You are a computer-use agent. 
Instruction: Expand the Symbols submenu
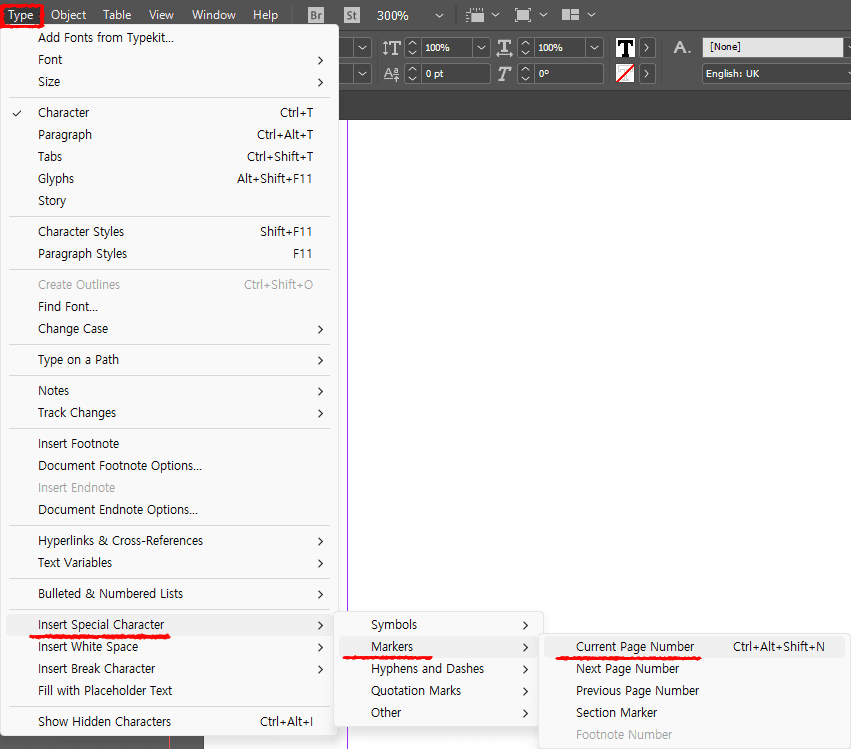click(394, 624)
